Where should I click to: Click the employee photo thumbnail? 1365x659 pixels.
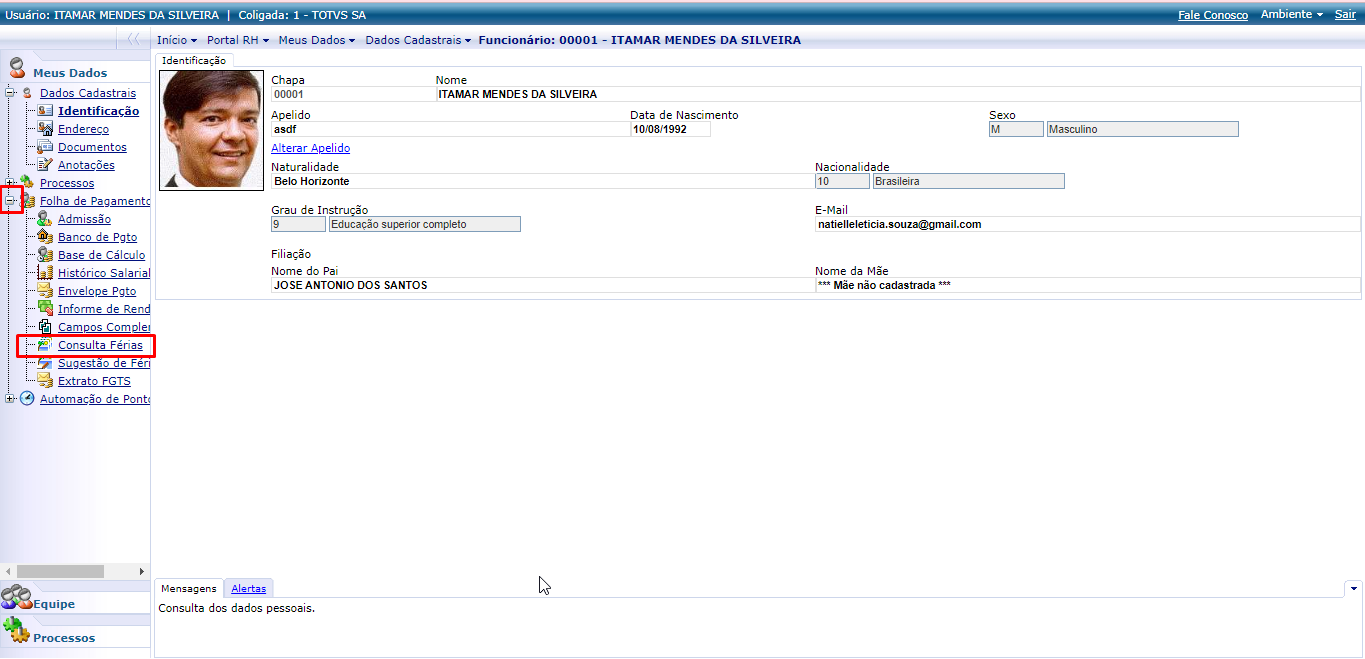(x=212, y=130)
